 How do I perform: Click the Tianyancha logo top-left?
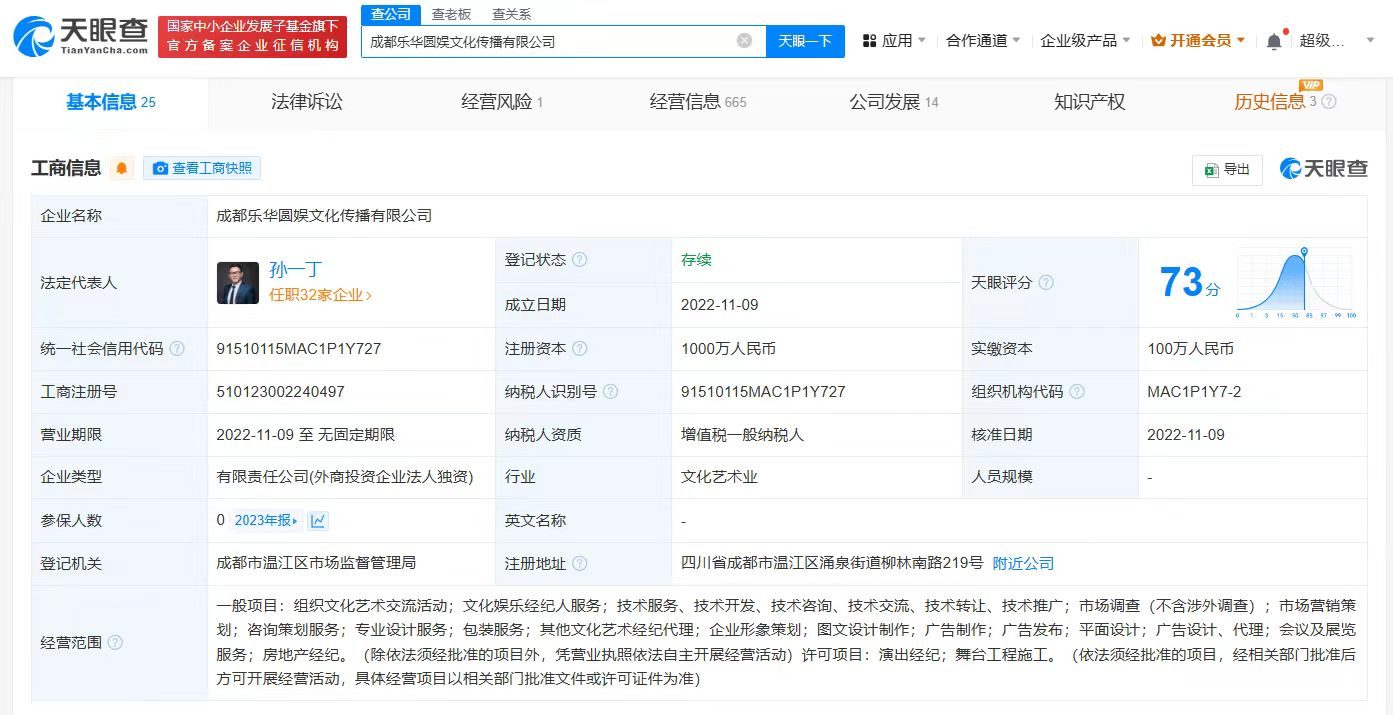pyautogui.click(x=75, y=35)
